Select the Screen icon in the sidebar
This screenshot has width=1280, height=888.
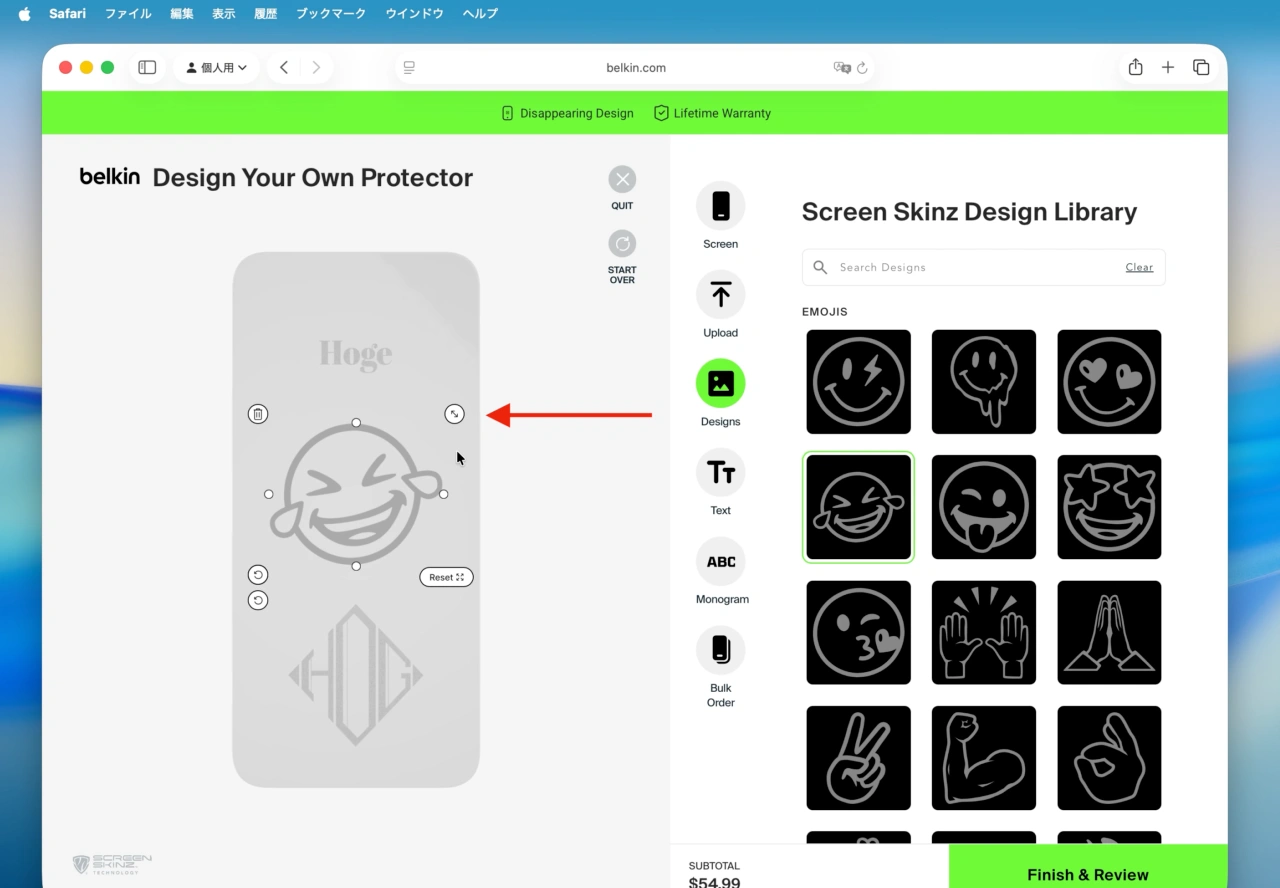tap(720, 205)
